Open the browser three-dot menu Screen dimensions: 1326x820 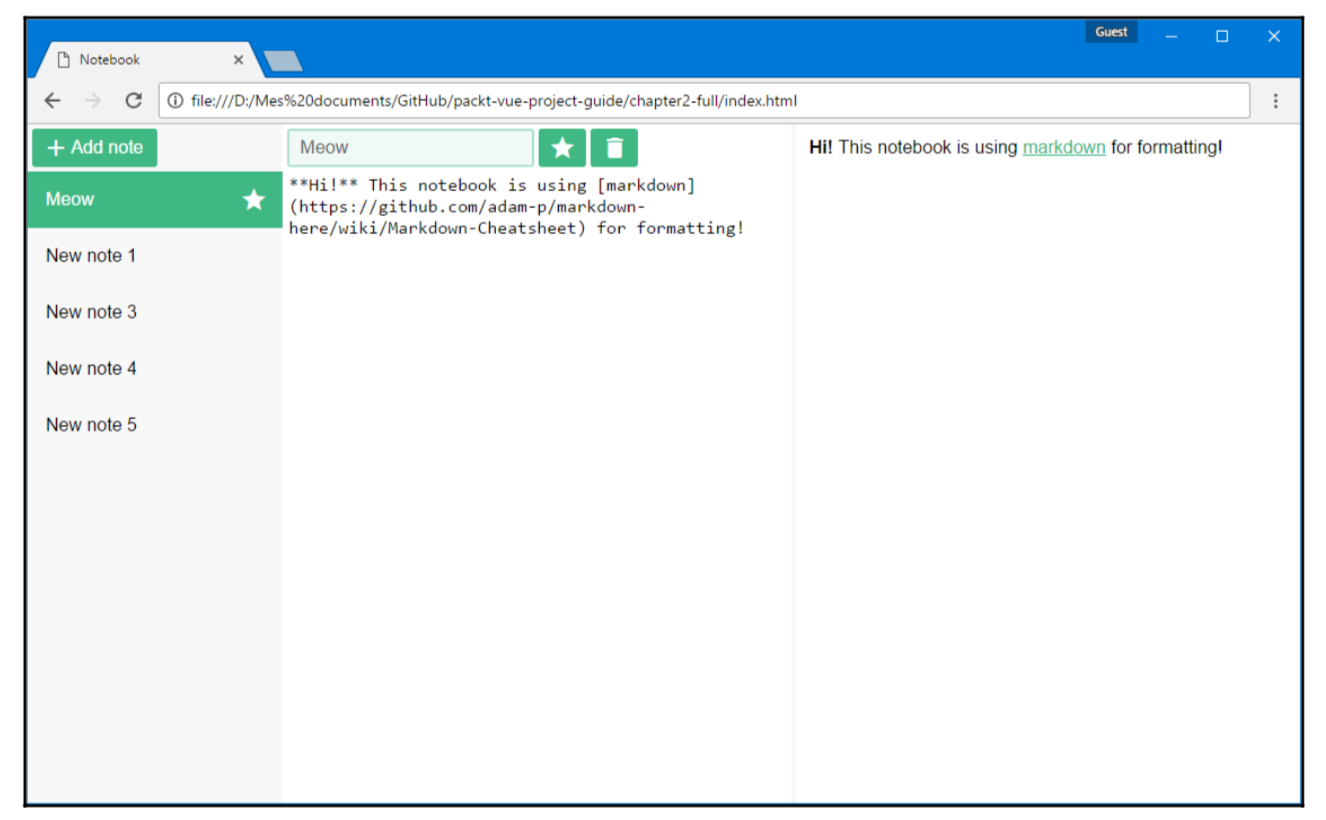click(x=1276, y=101)
